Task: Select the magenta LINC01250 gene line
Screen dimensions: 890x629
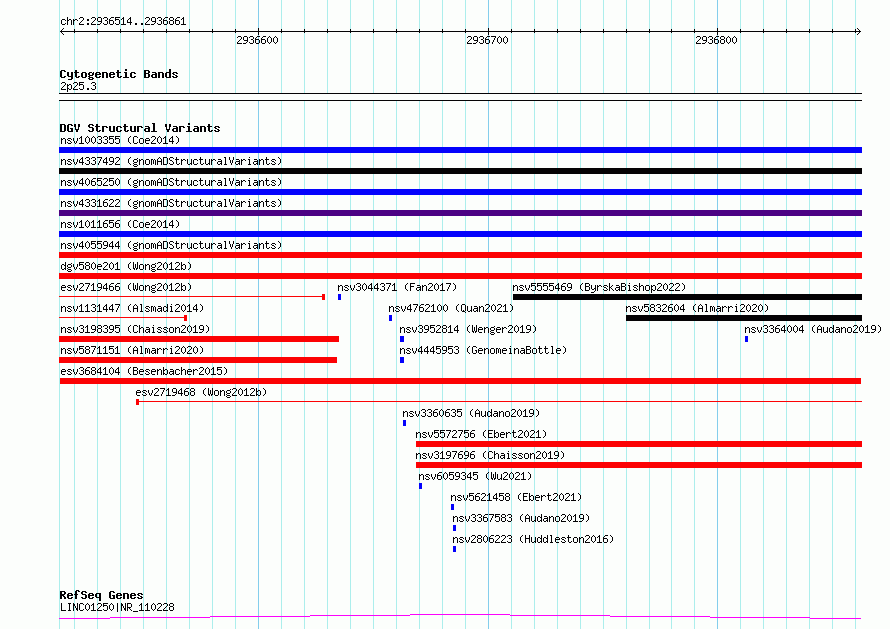Action: (x=460, y=617)
